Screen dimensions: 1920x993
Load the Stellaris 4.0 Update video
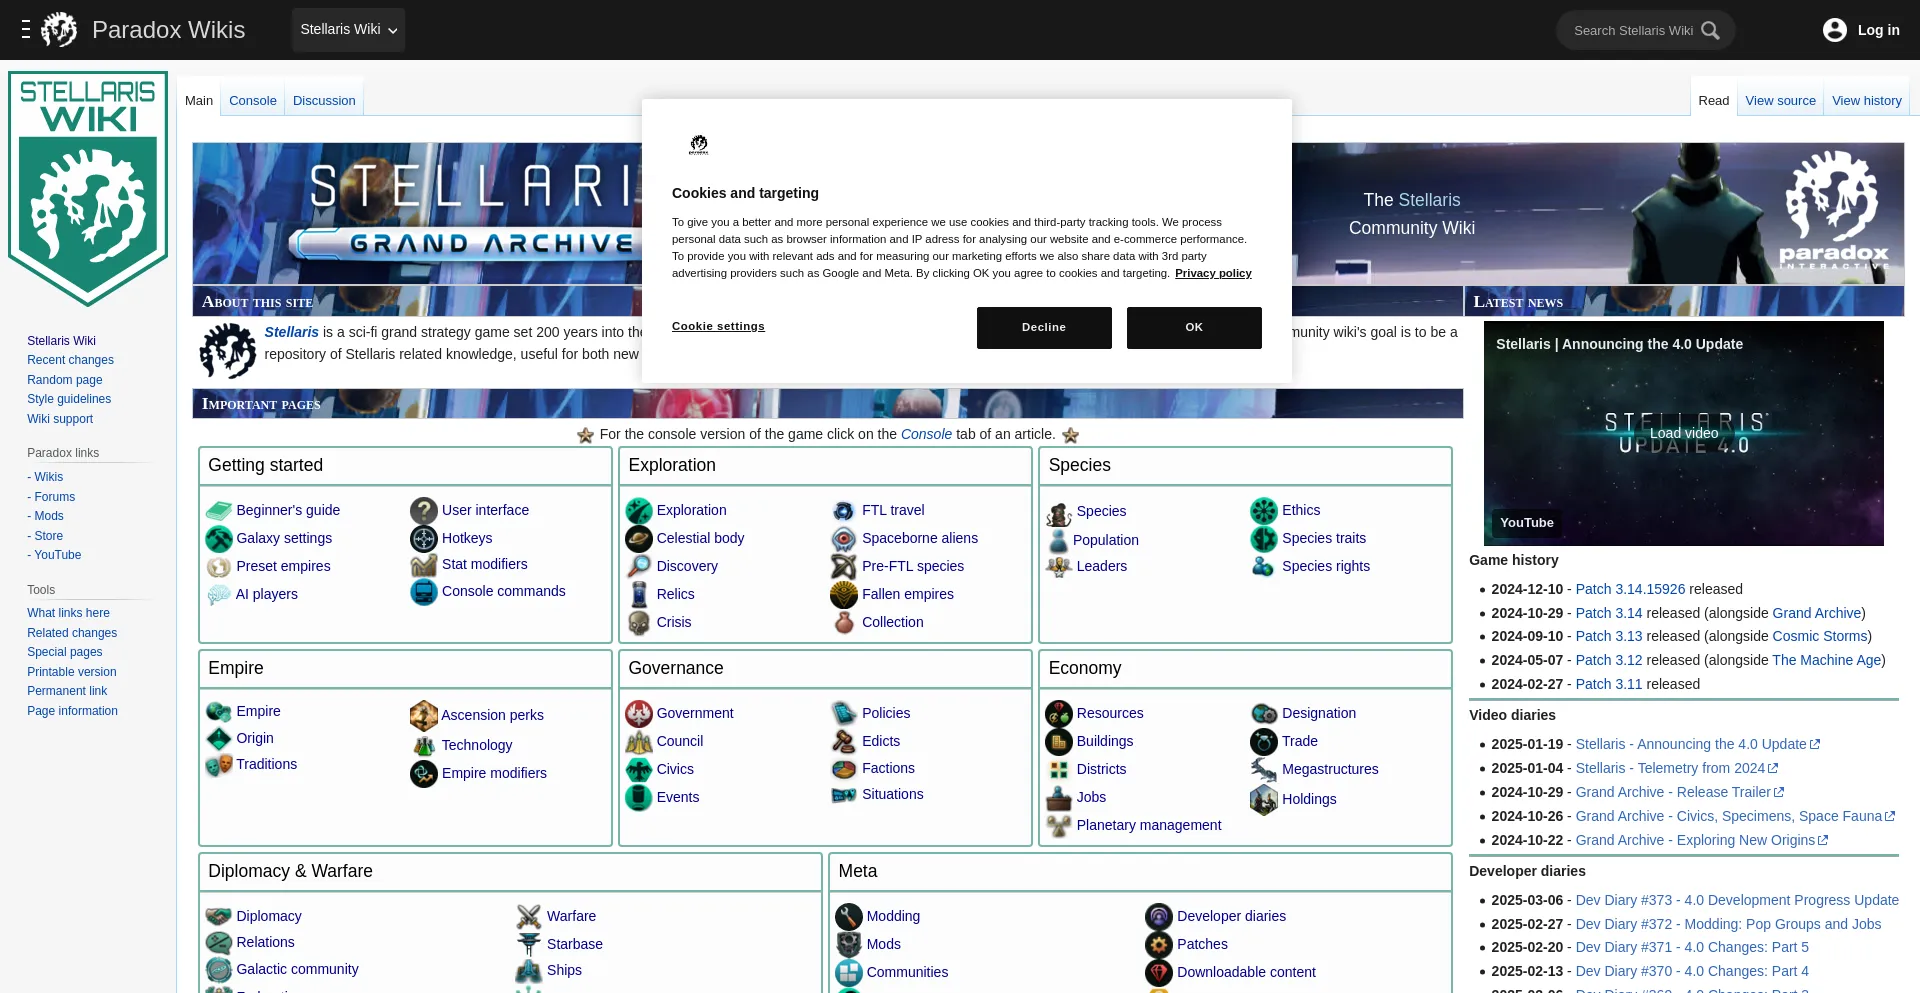tap(1684, 433)
